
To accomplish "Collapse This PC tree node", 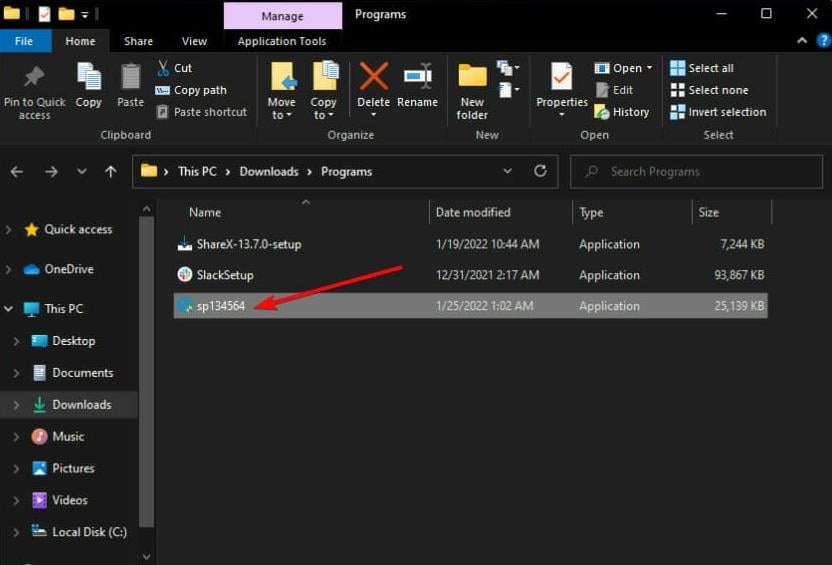I will [8, 308].
